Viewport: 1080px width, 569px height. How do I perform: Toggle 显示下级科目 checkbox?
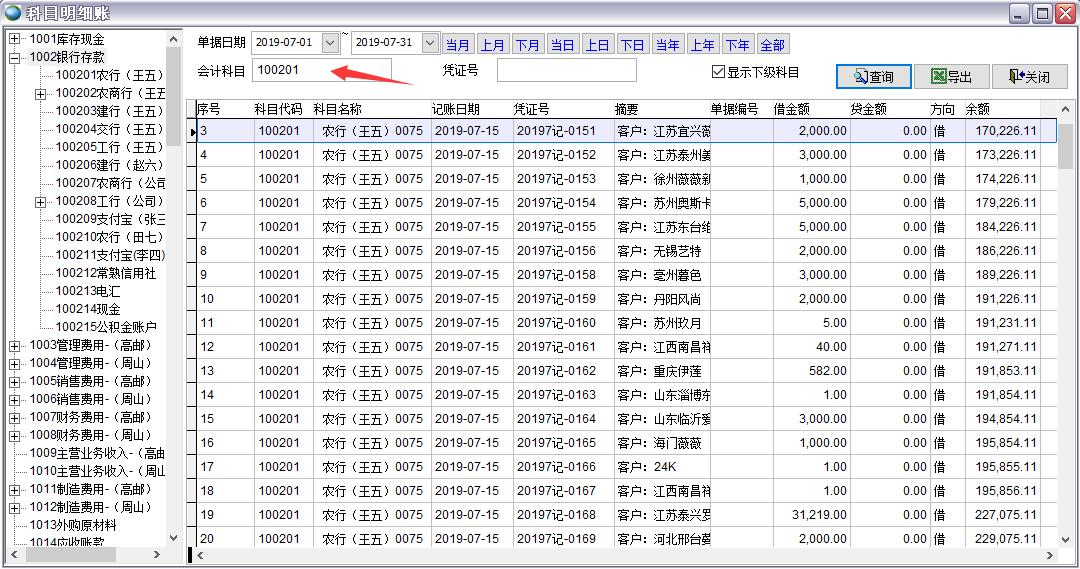(718, 72)
